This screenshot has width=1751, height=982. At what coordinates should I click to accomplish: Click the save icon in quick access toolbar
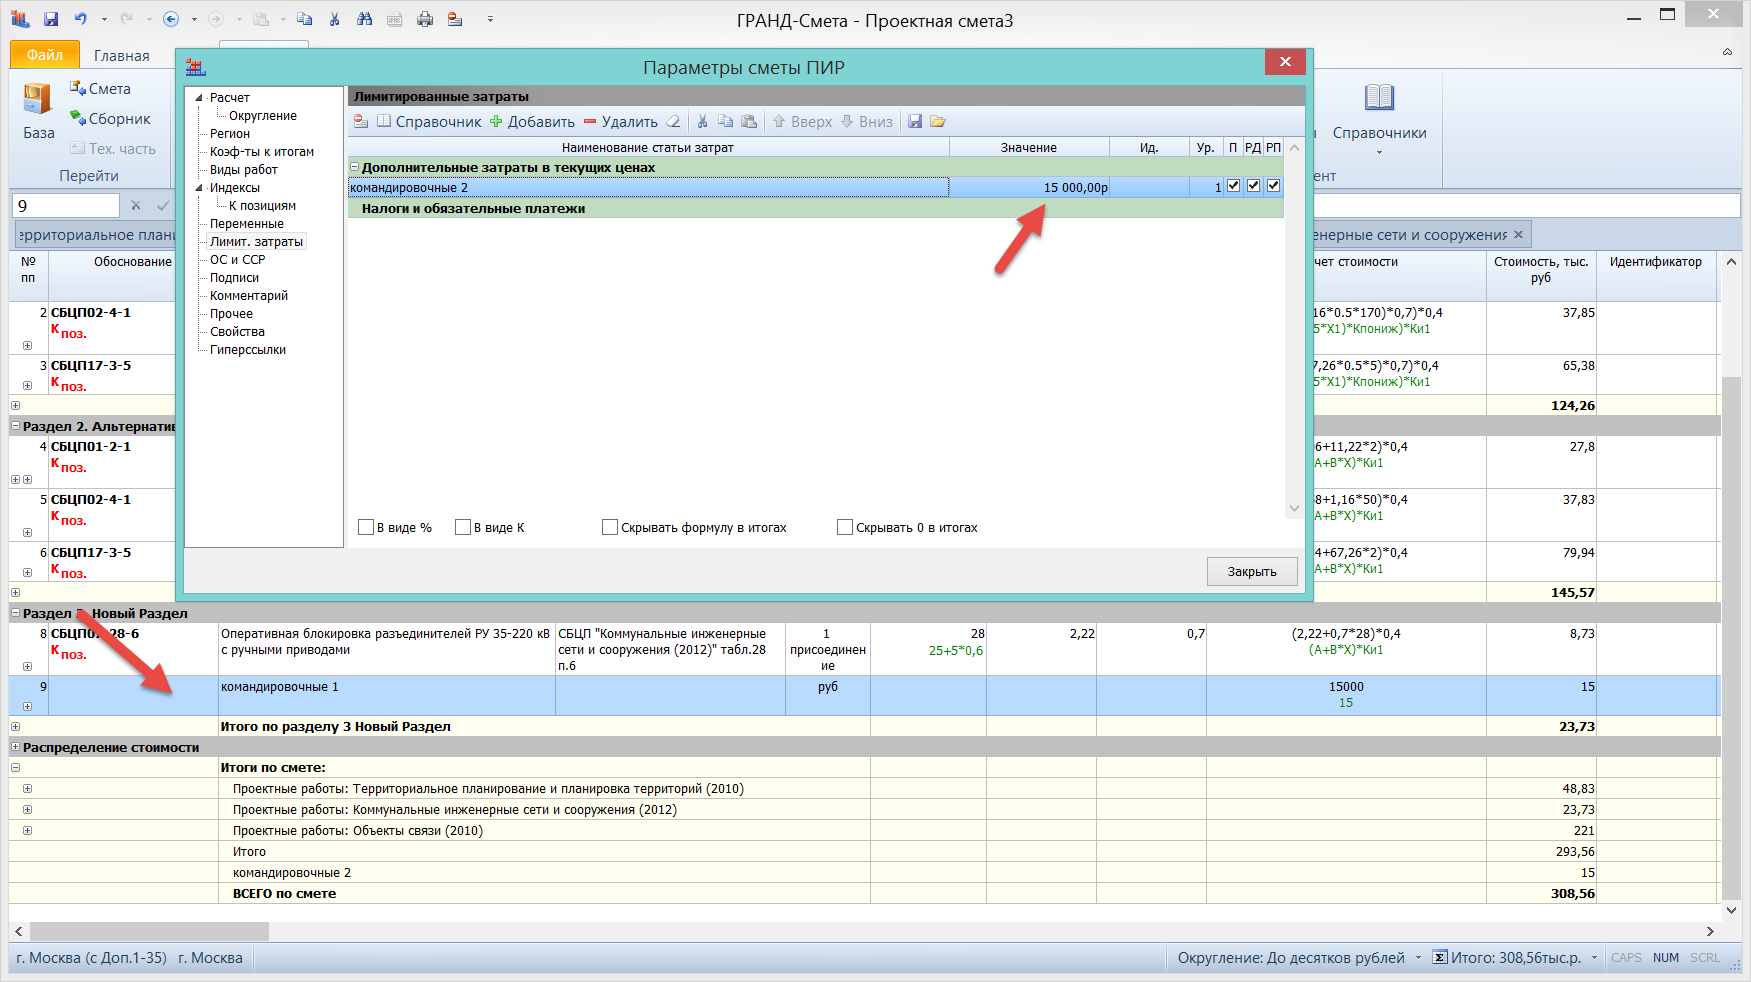(51, 19)
